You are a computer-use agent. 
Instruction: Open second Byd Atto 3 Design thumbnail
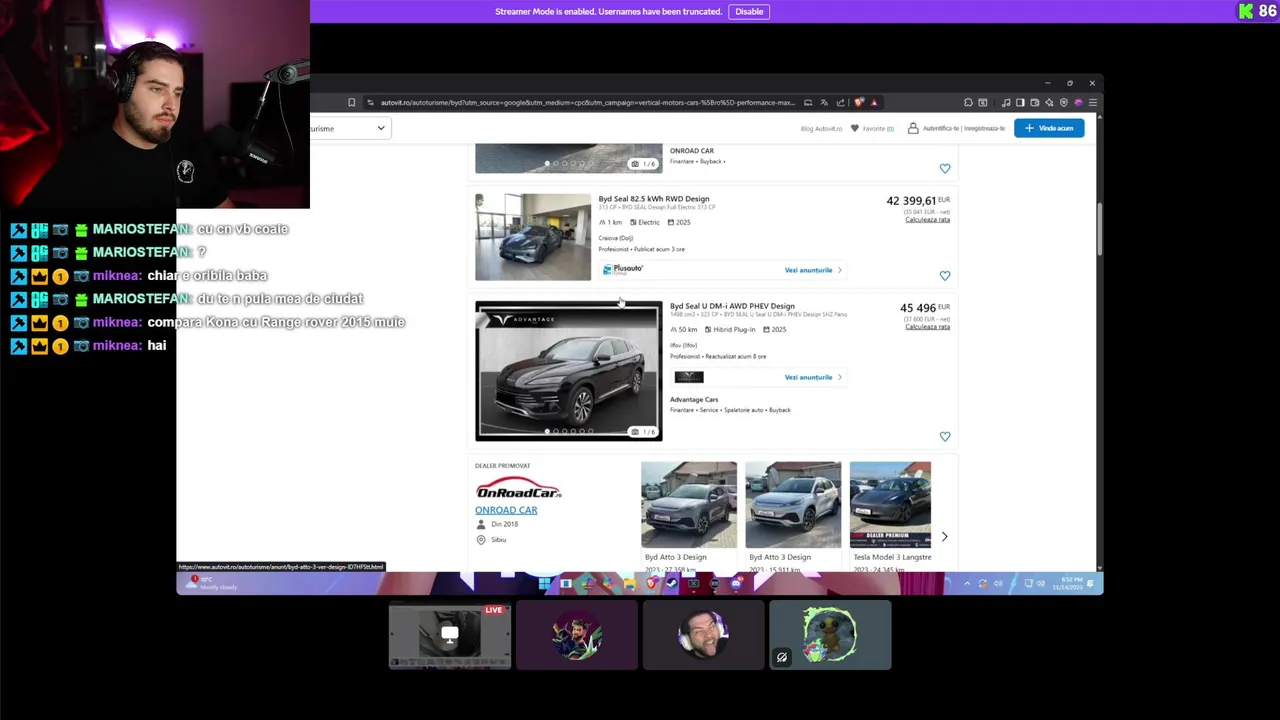click(x=793, y=505)
